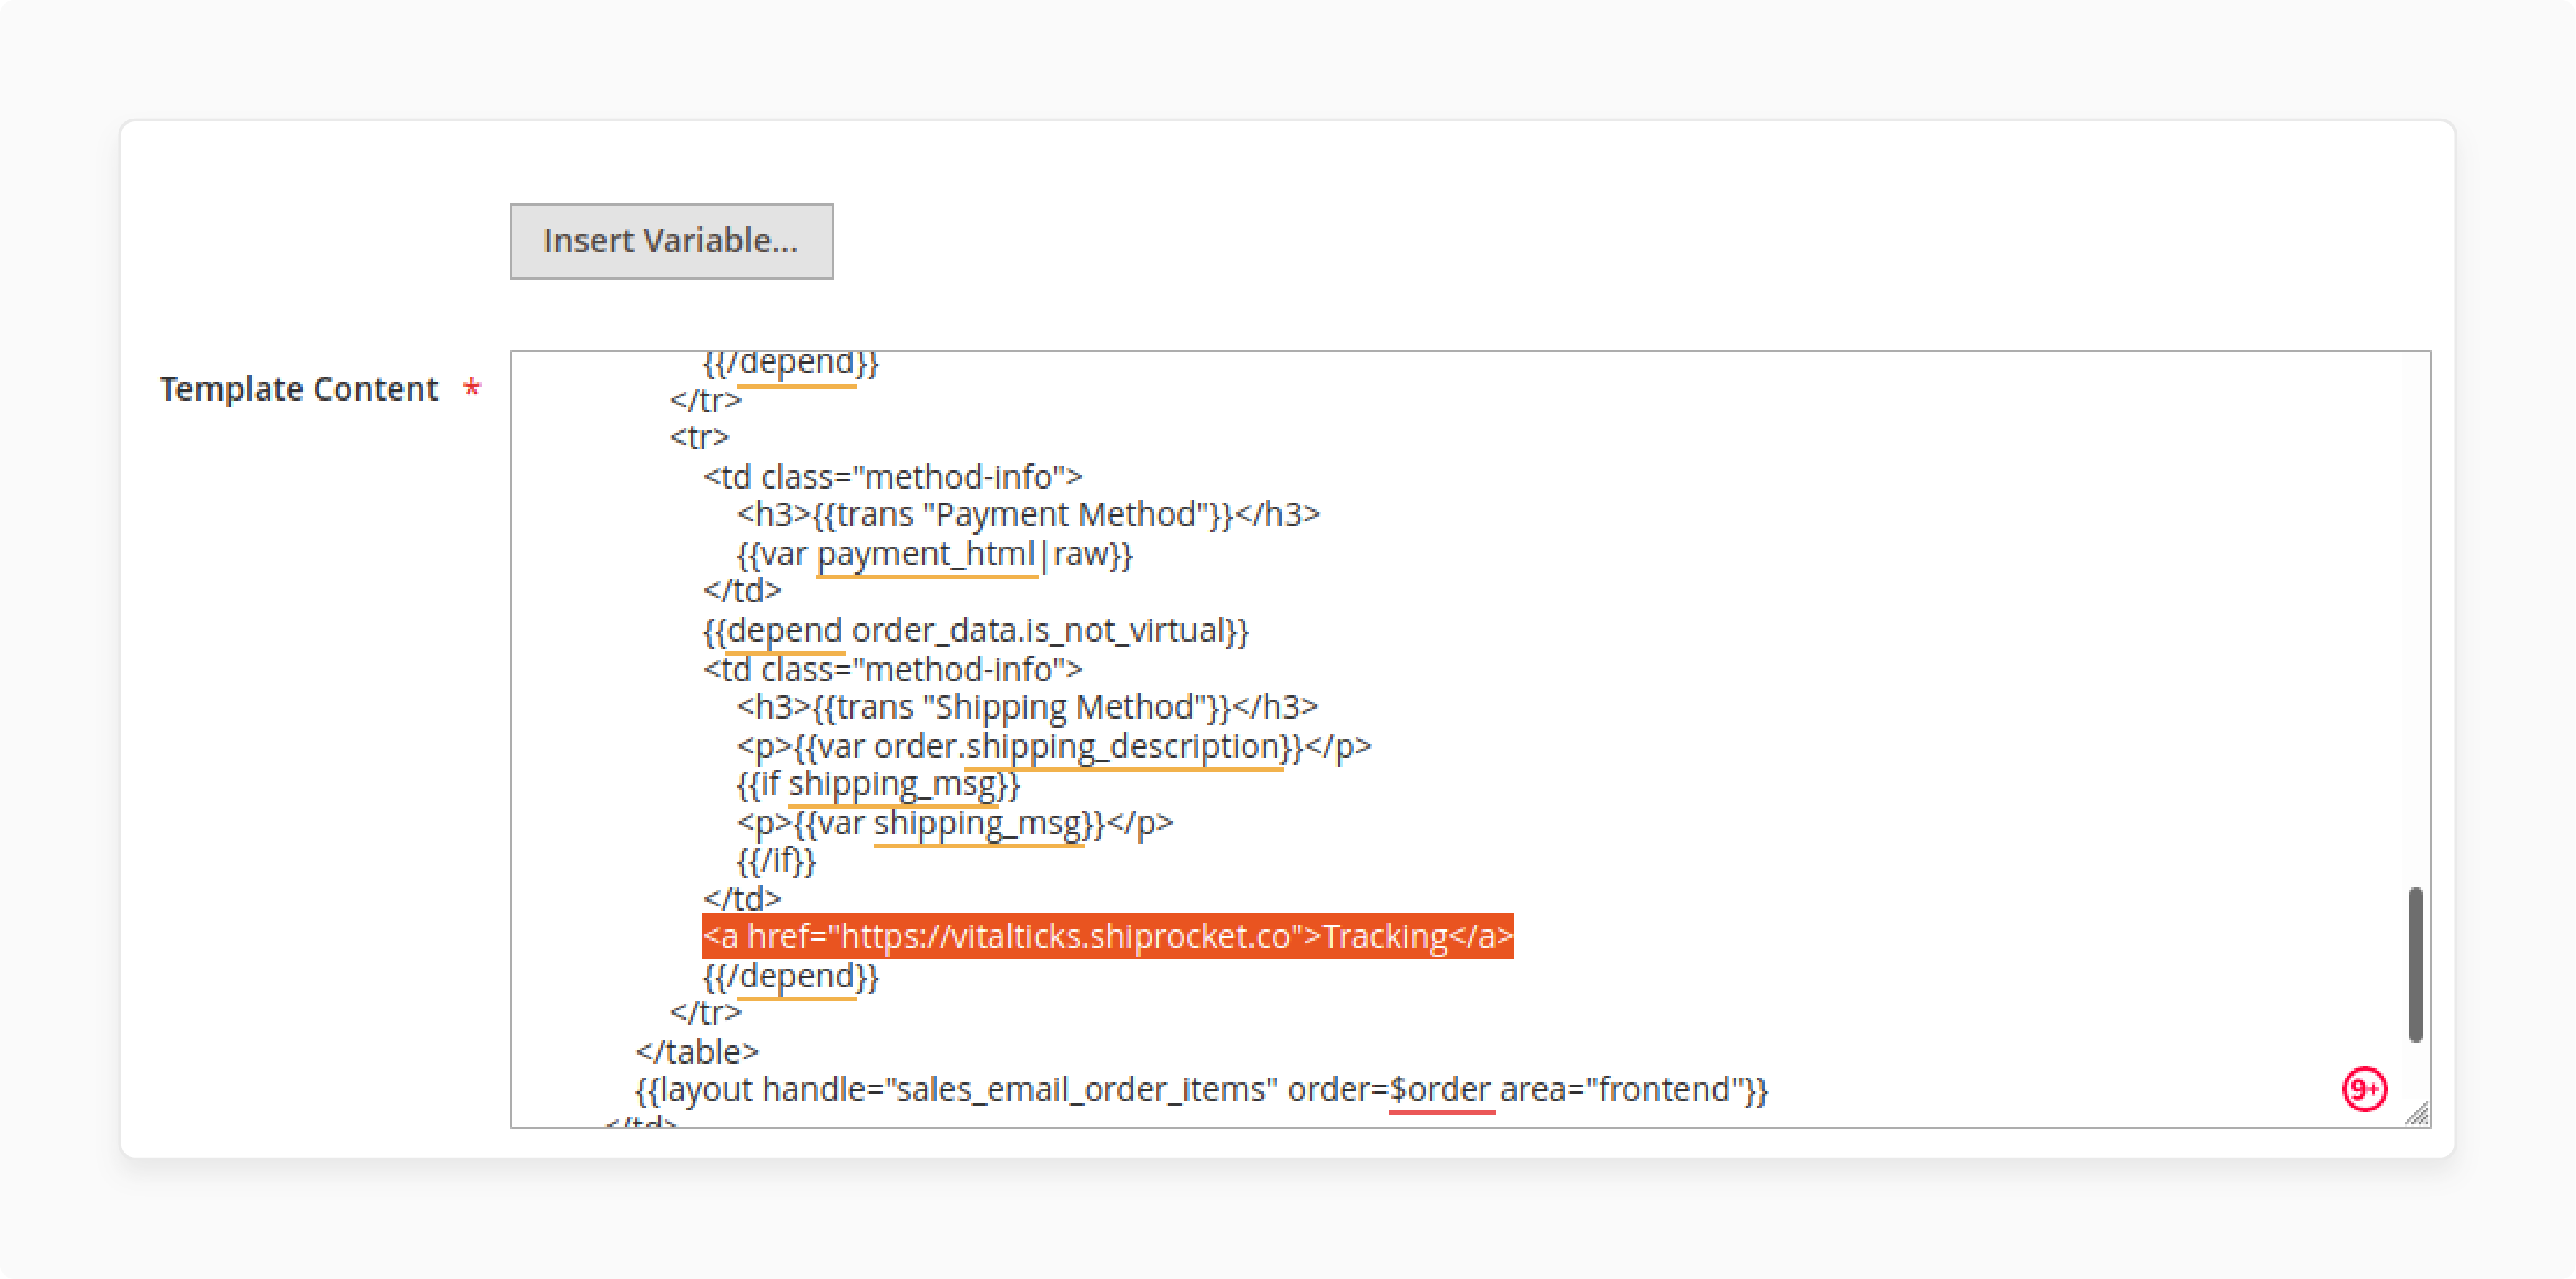
Task: Click the Template Content label
Action: [x=298, y=388]
